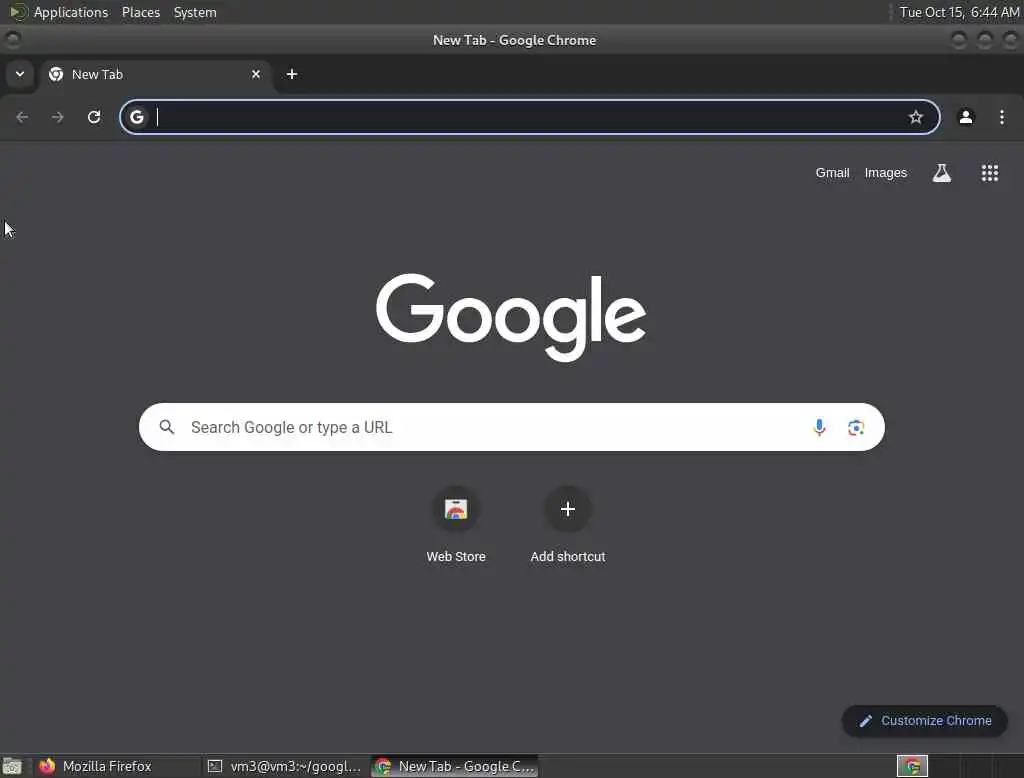Open the Web Store shortcut
The image size is (1024, 778).
456,509
